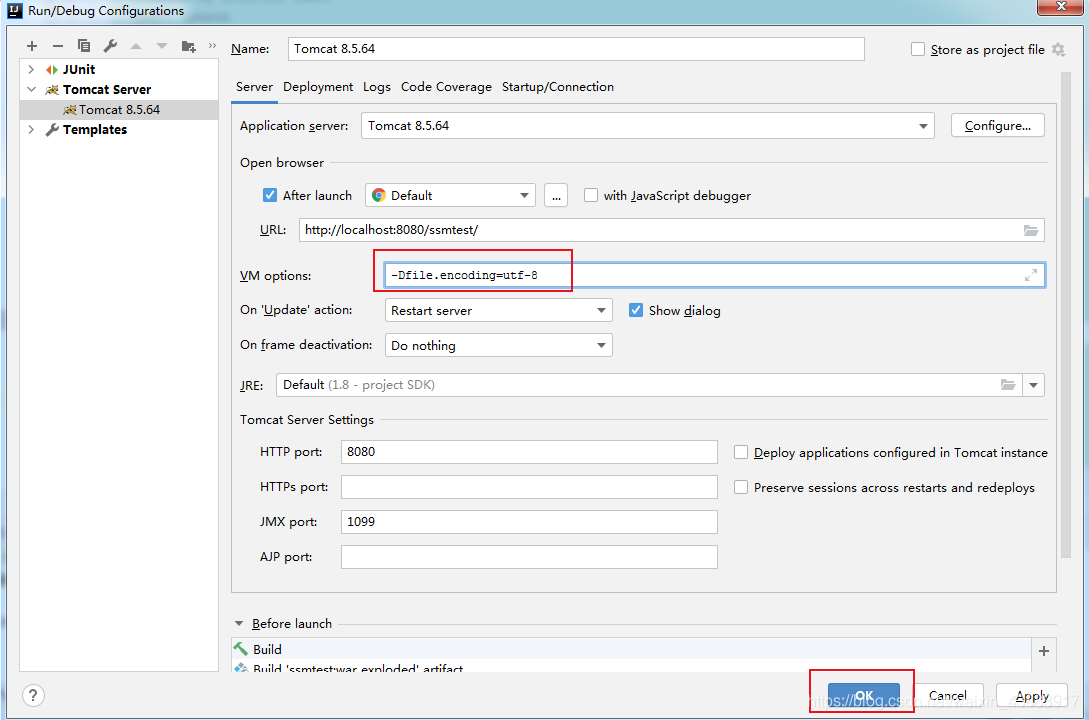
Task: Click the HTTP port field
Action: pyautogui.click(x=529, y=452)
